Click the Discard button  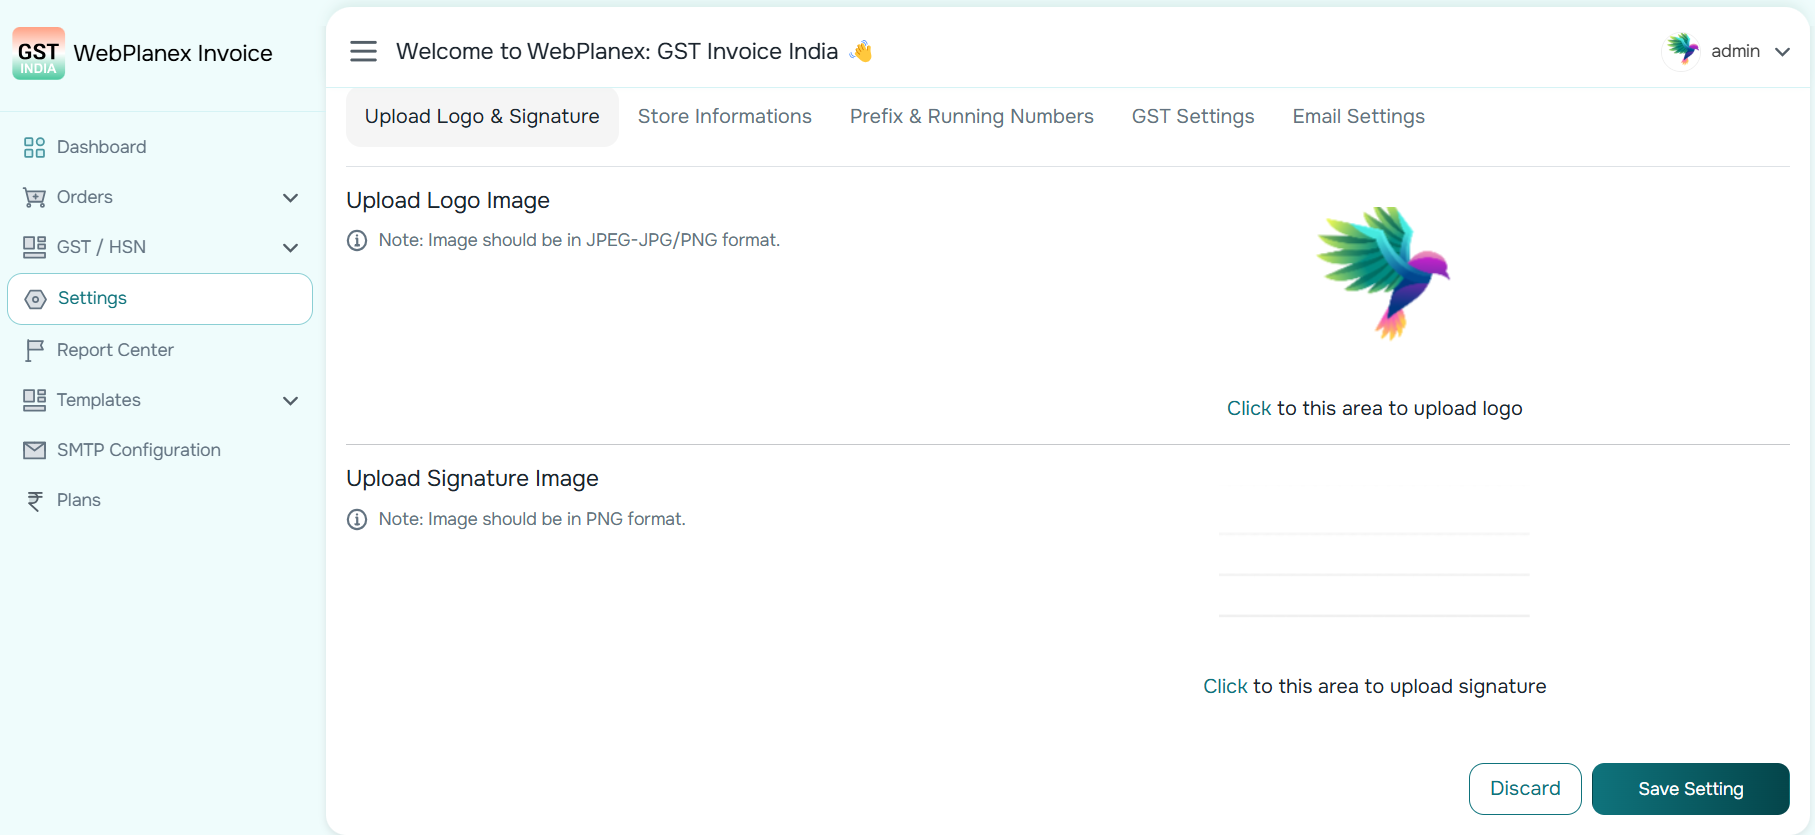click(x=1525, y=789)
